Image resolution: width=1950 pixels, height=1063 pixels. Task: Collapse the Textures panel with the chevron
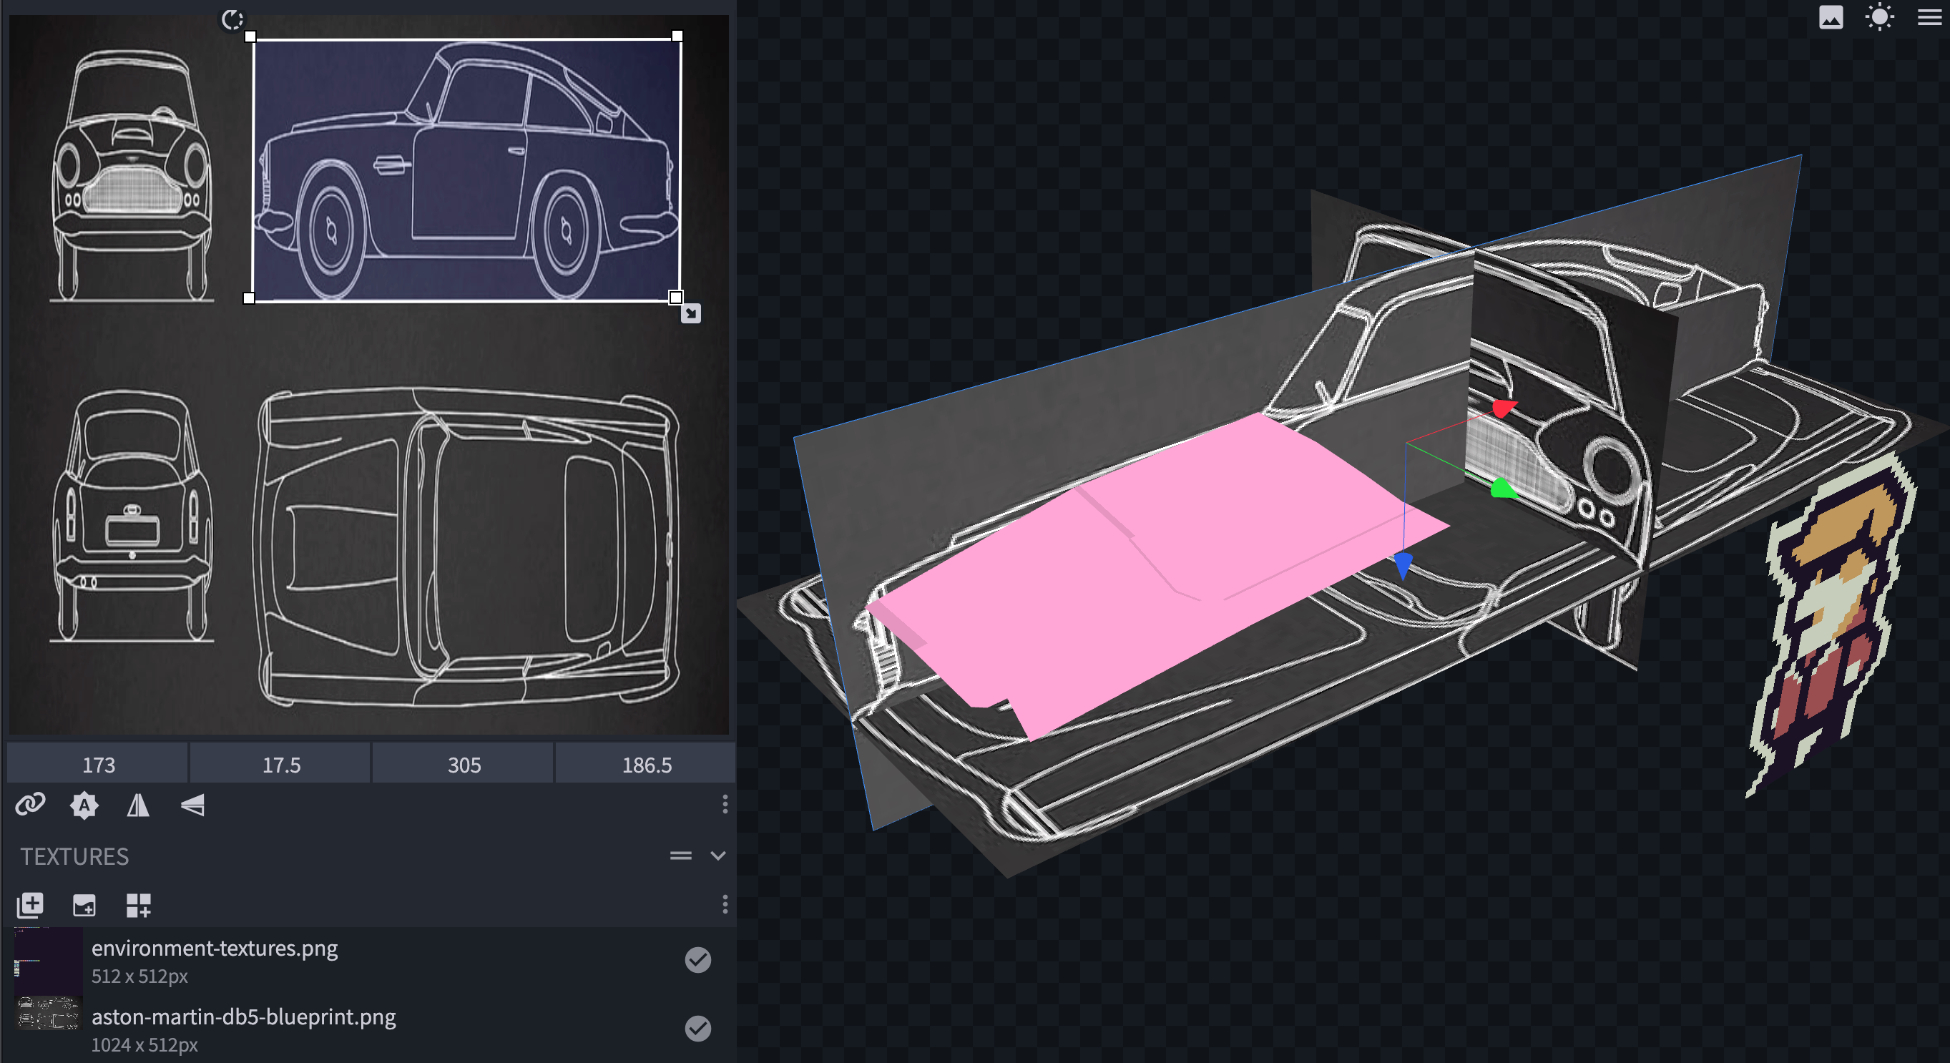coord(717,856)
